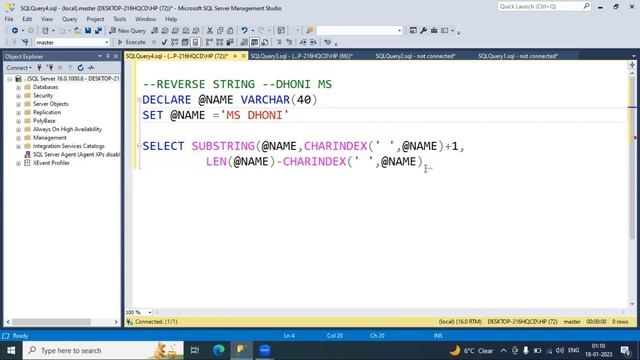
Task: Click the Increase Indent icon
Action: click(x=313, y=42)
